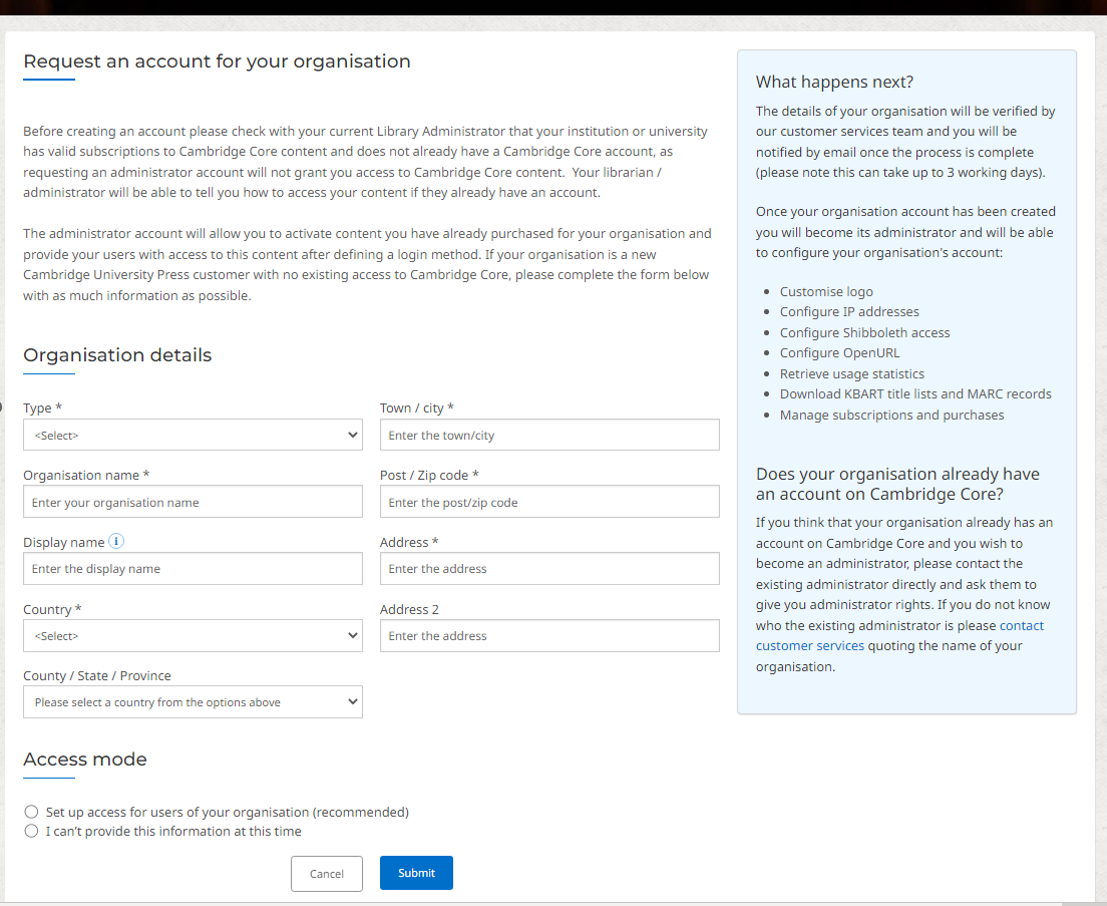Image resolution: width=1107 pixels, height=906 pixels.
Task: Click the 'What happens next?' heading
Action: (x=834, y=82)
